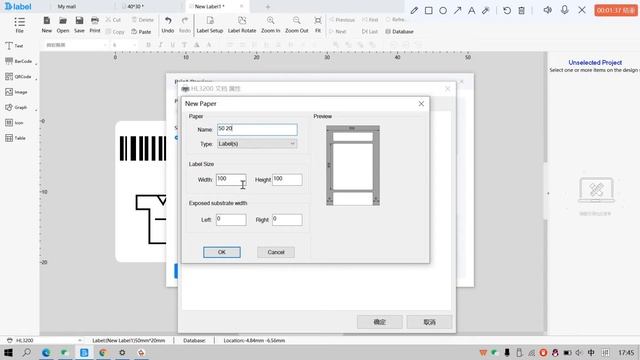Pick the recorder text annotation tool
This screenshot has height=360, width=640.
[471, 11]
